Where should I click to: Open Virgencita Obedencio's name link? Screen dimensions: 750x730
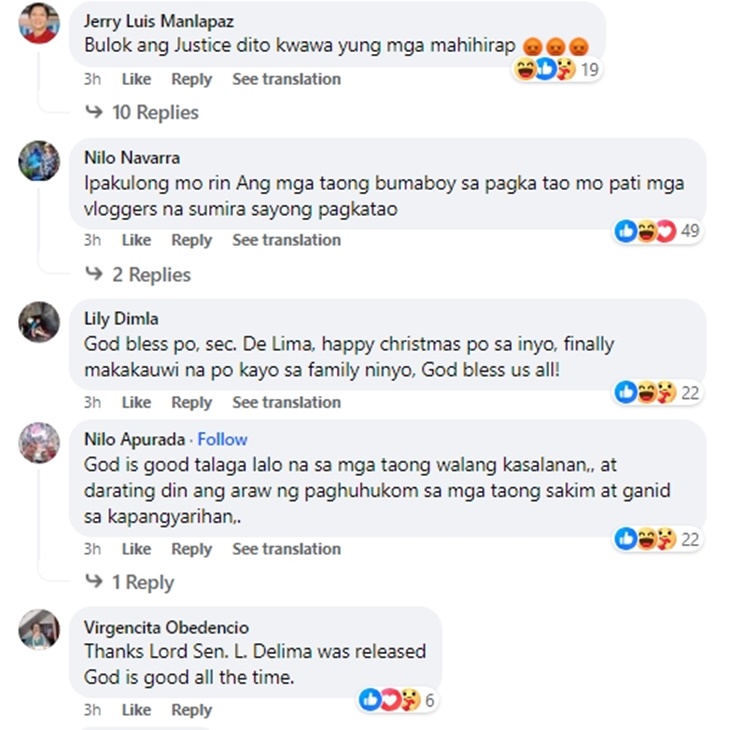click(166, 627)
